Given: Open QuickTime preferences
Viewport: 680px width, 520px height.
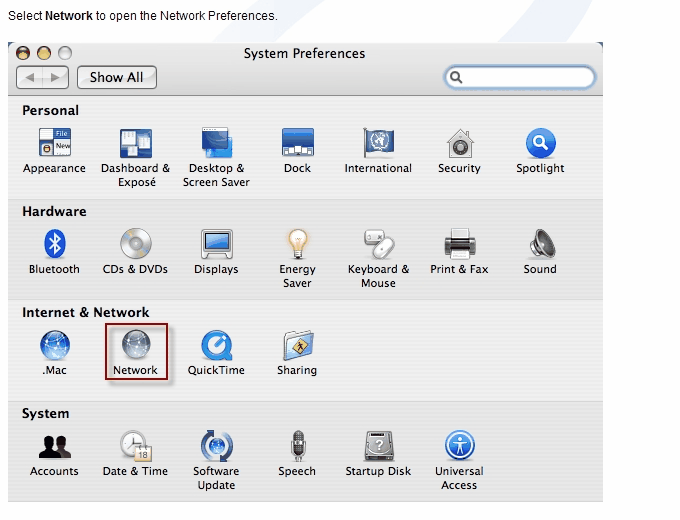Looking at the screenshot, I should tap(216, 353).
